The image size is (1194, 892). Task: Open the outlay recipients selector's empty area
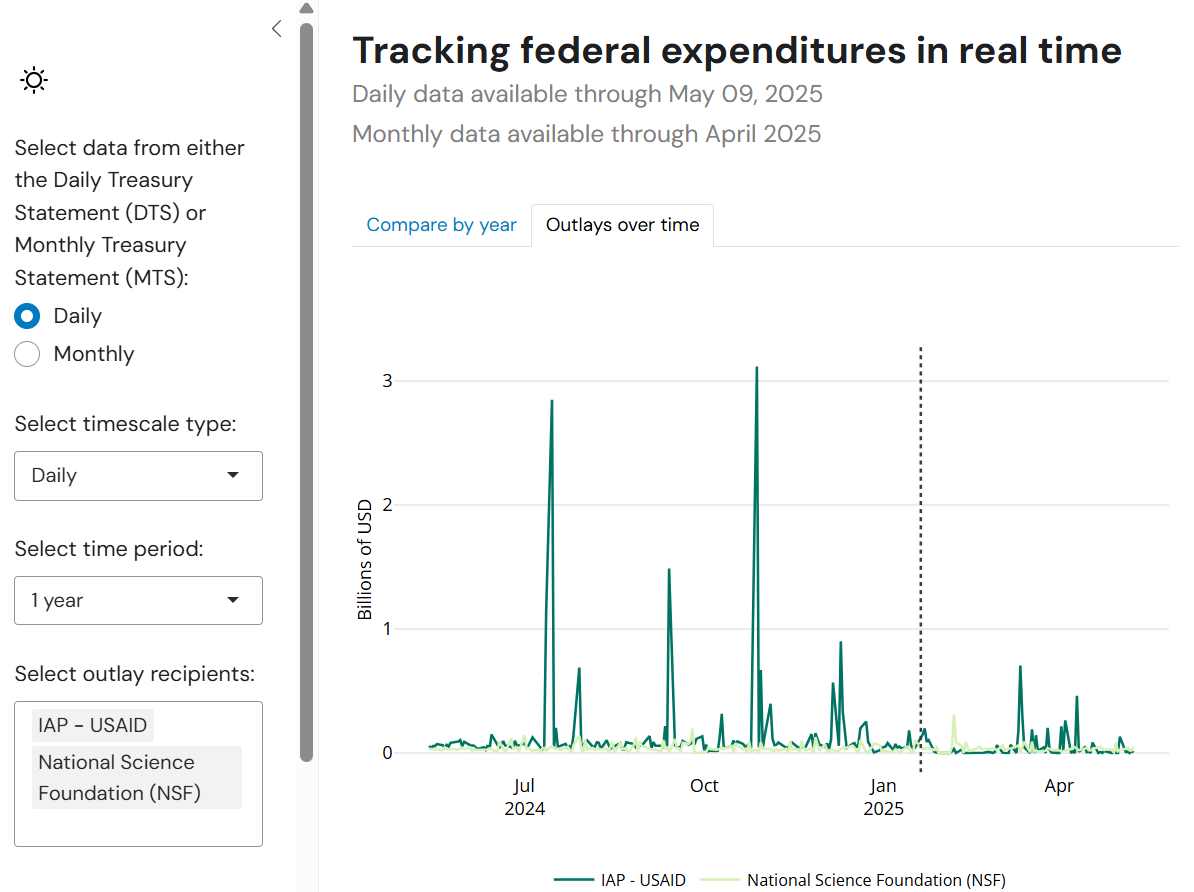(138, 827)
